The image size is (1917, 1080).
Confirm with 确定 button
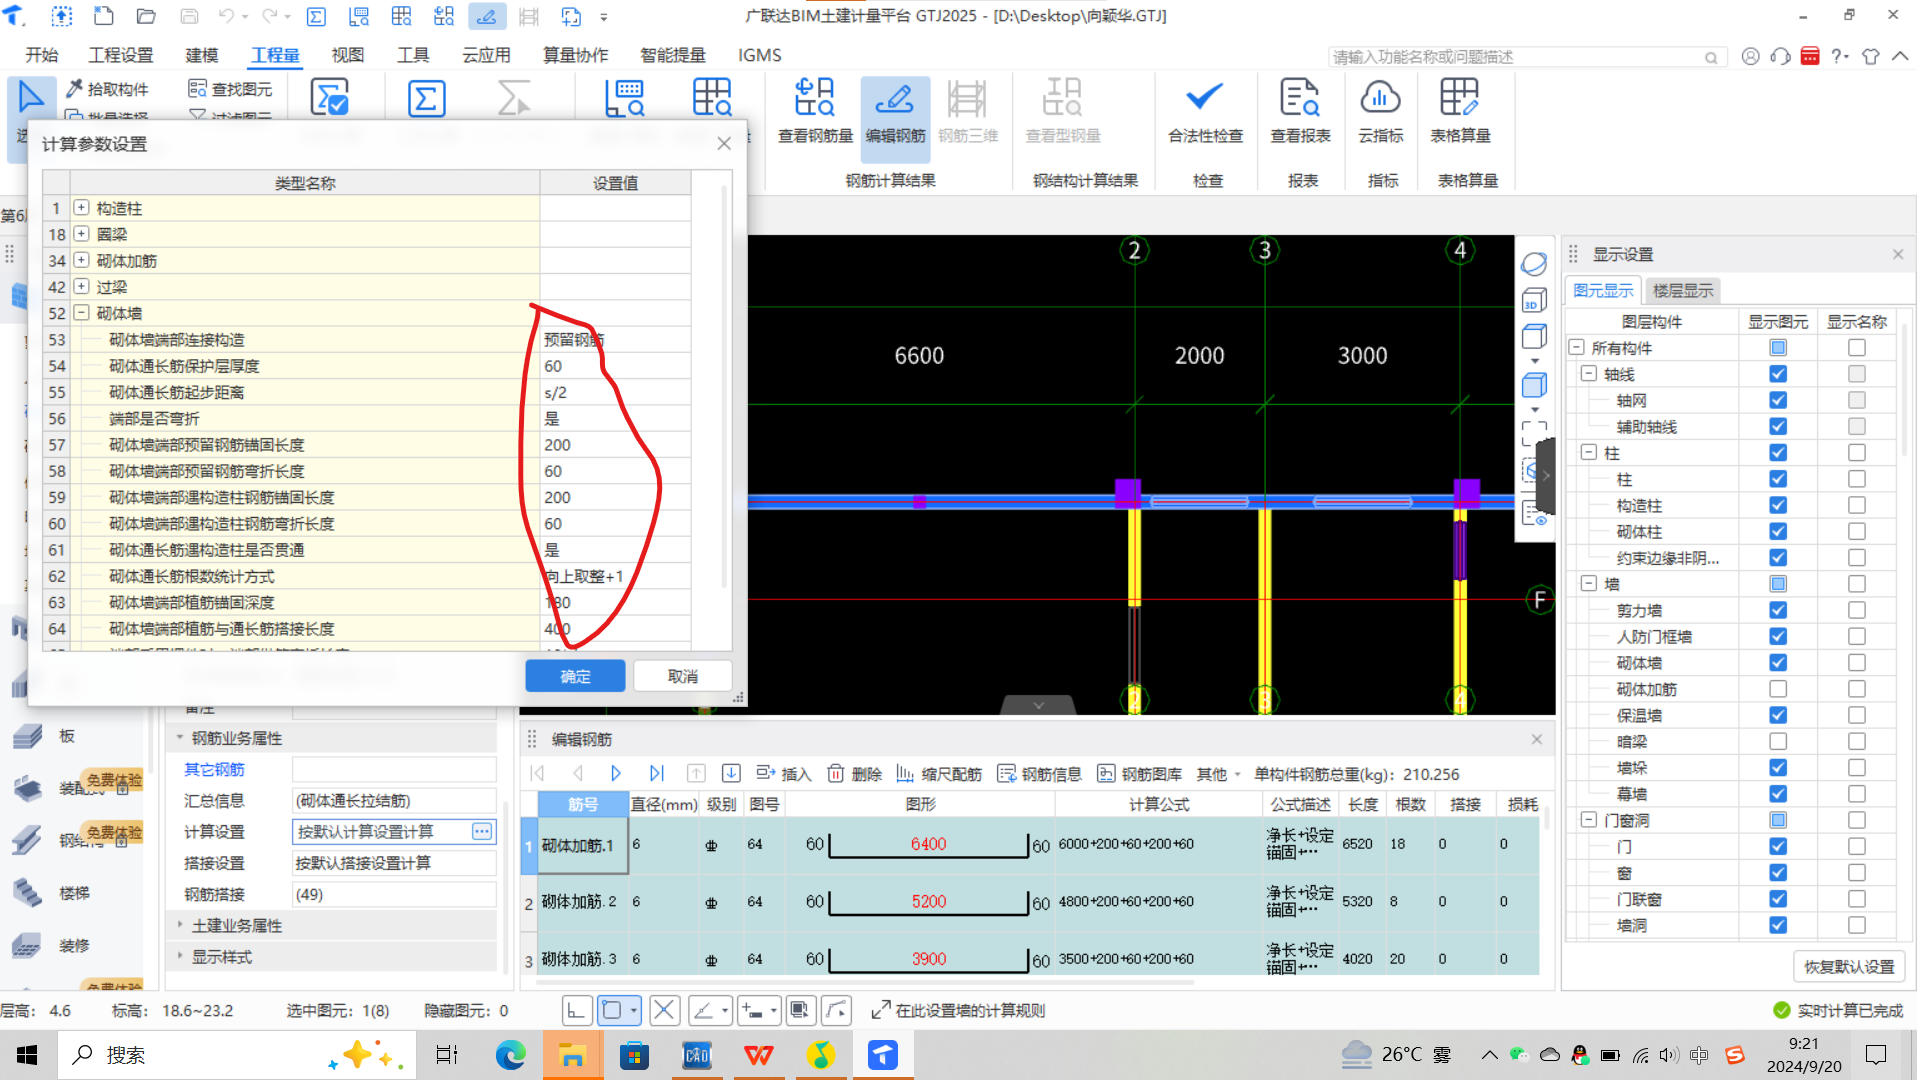(575, 676)
